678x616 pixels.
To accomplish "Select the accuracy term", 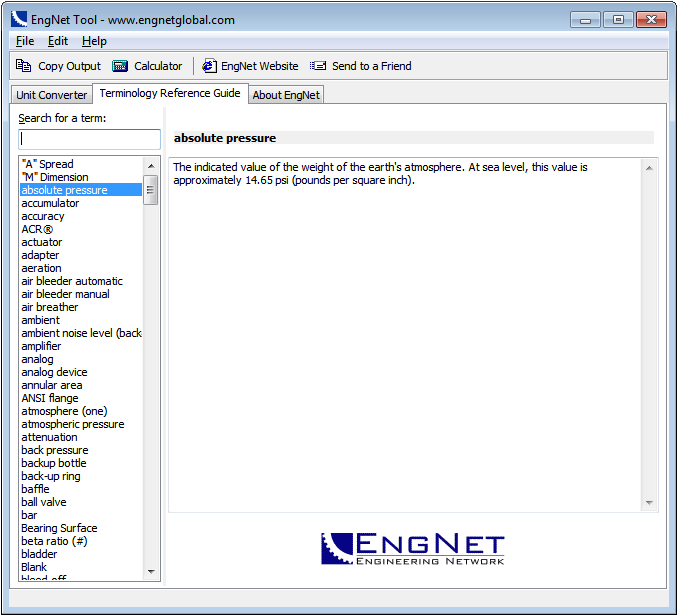I will [81, 216].
